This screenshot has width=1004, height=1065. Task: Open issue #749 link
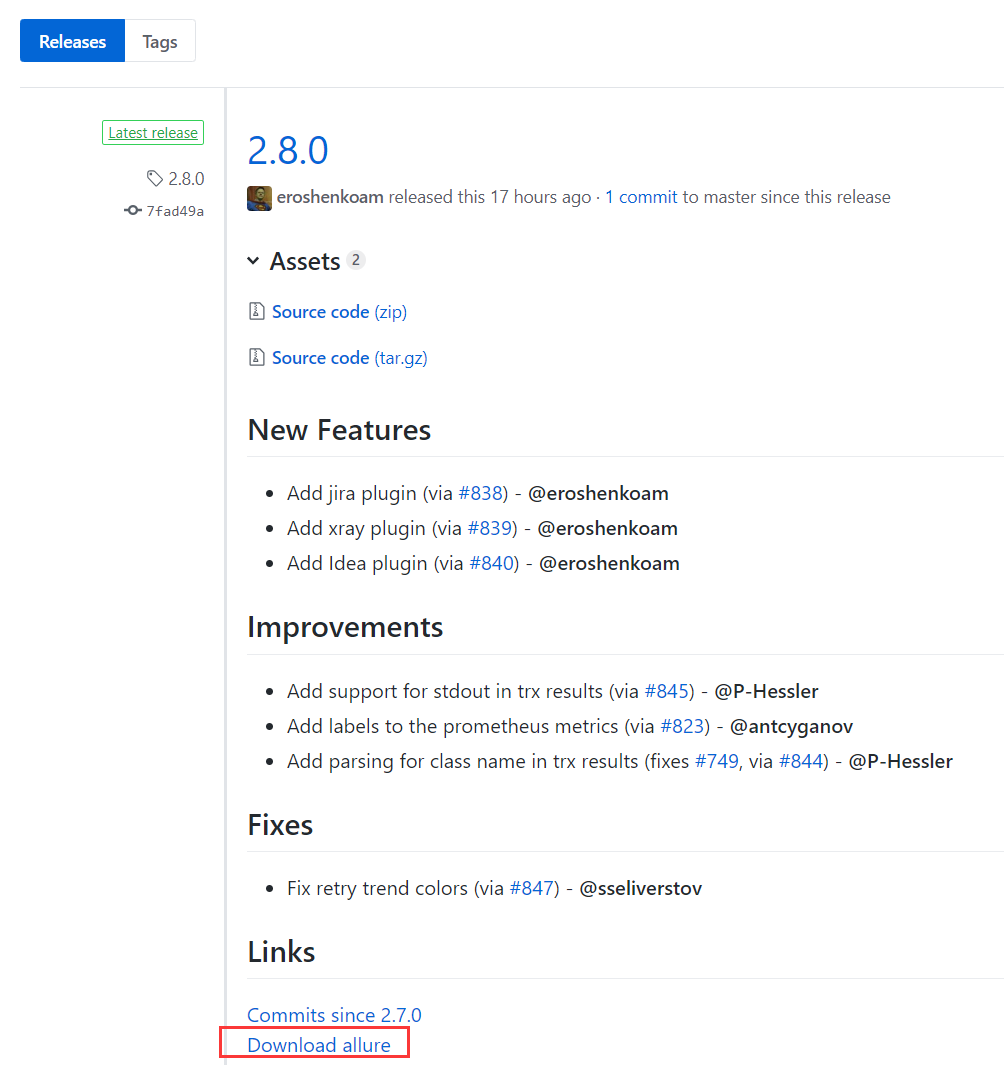pos(717,761)
